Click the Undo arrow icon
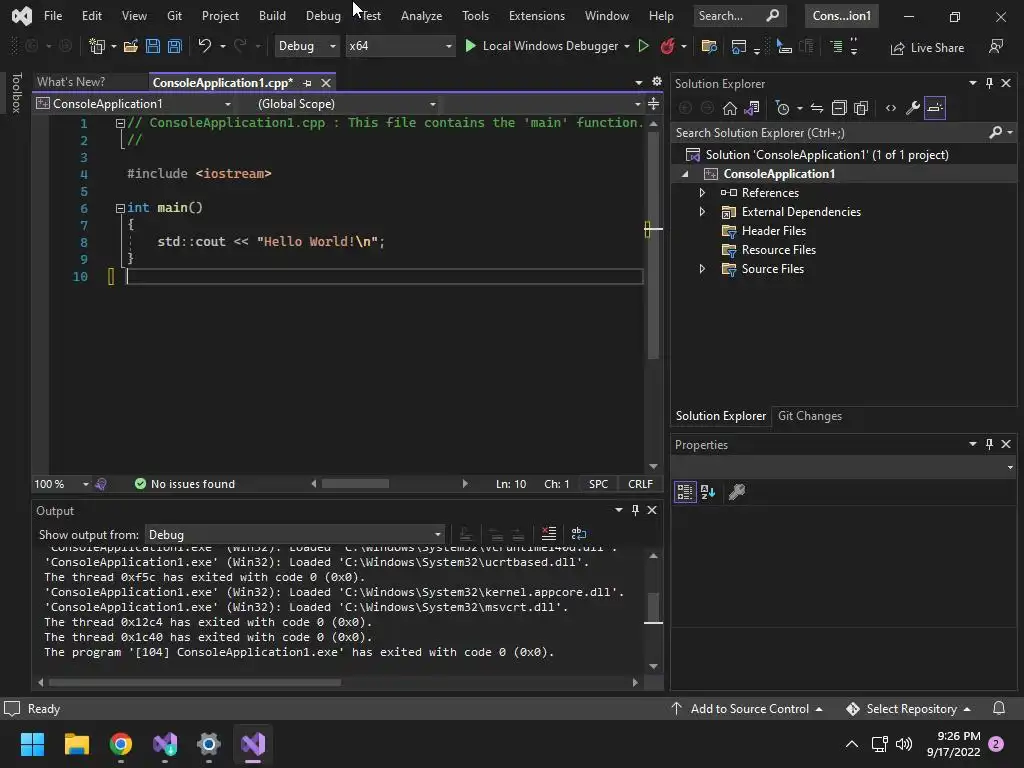The image size is (1024, 768). tap(204, 46)
